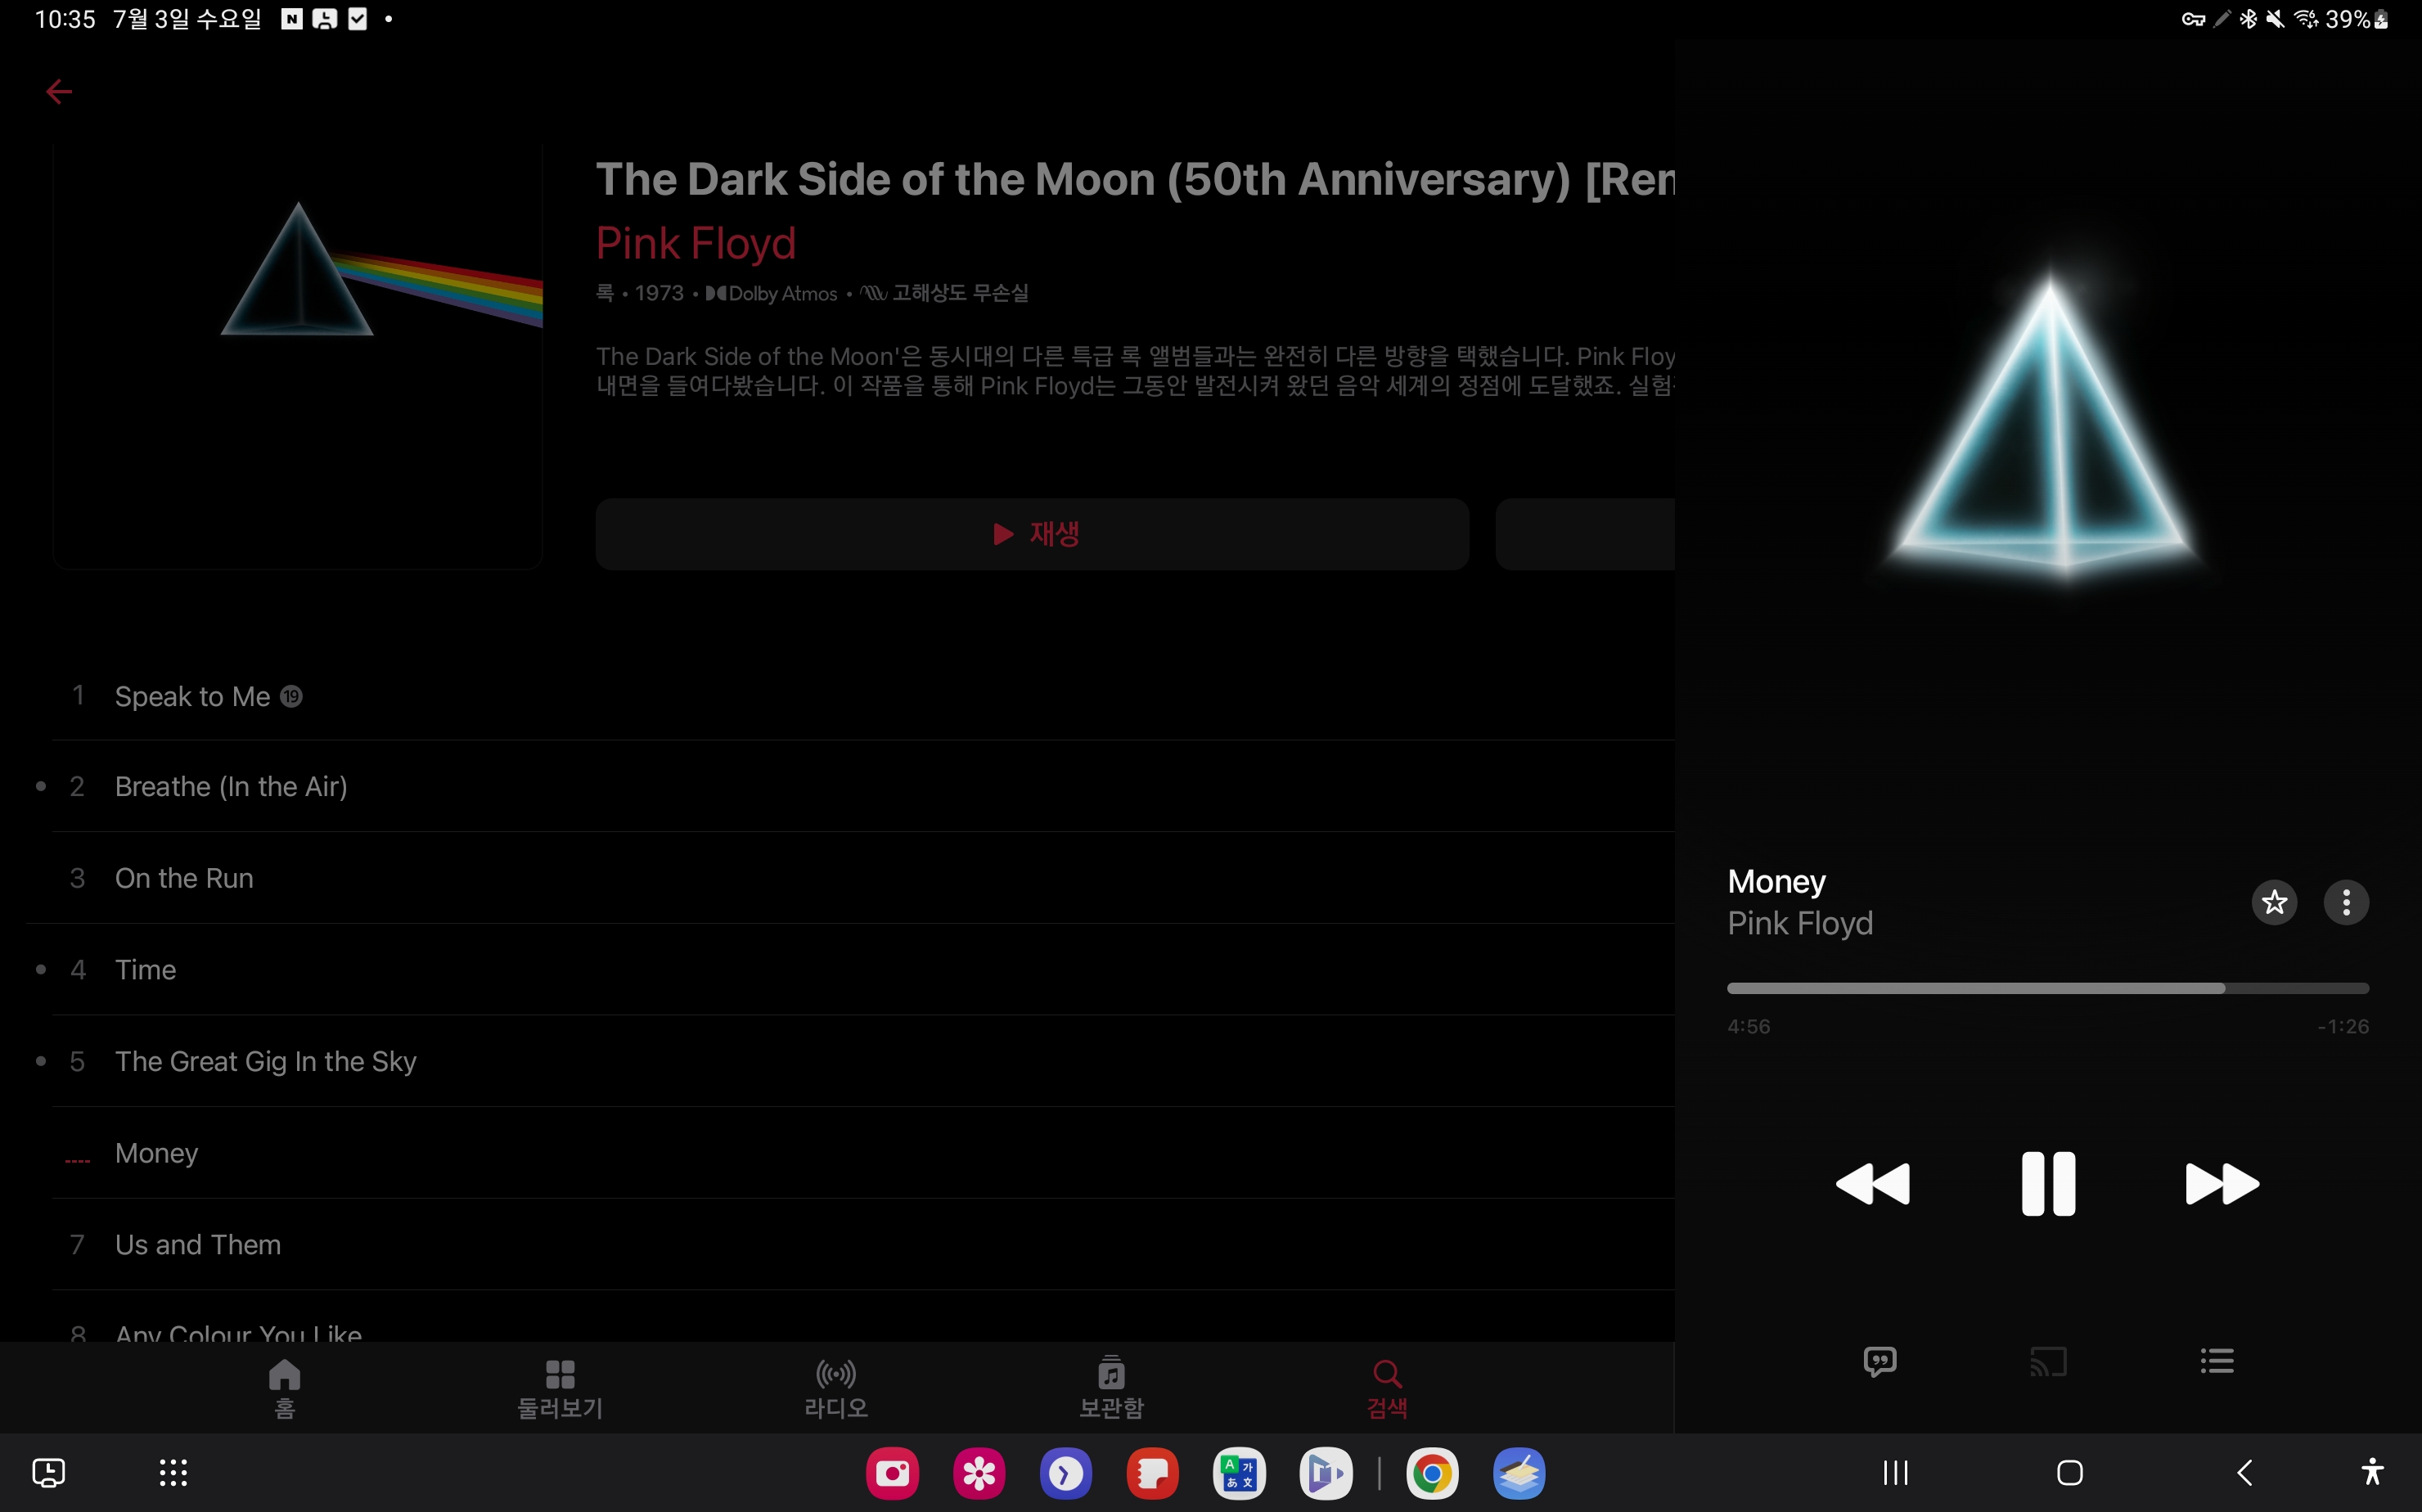The width and height of the screenshot is (2422, 1512).
Task: Tap the remaining time -1:26 label
Action: pyautogui.click(x=2343, y=1026)
